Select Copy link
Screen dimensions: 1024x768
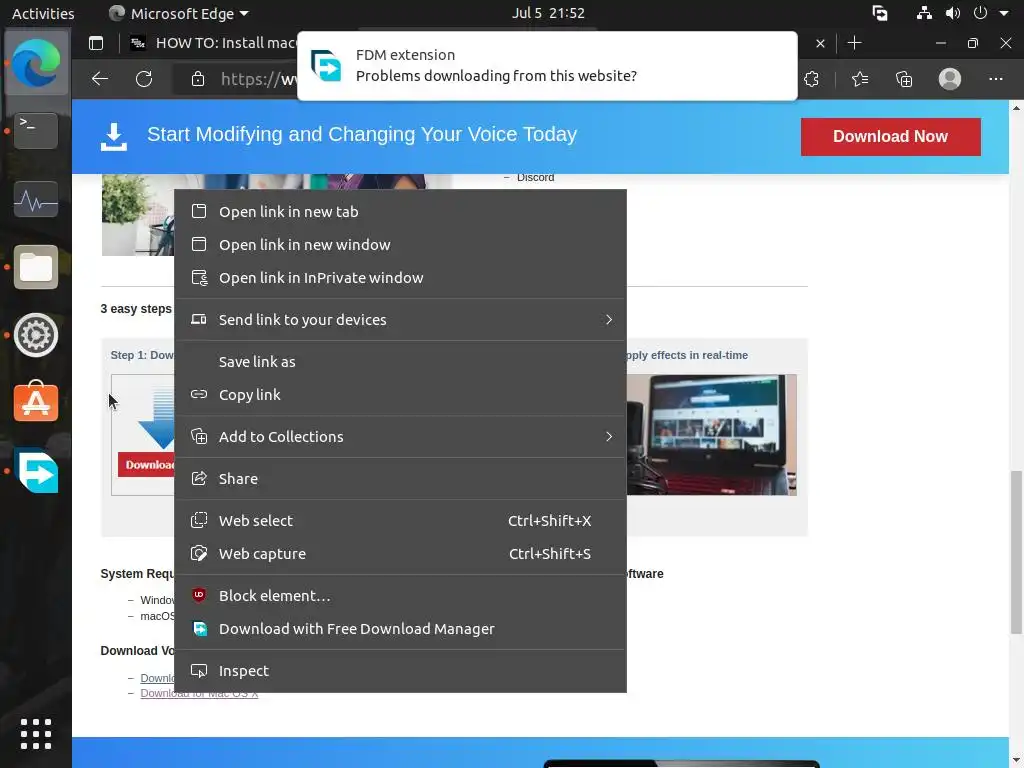tap(400, 394)
